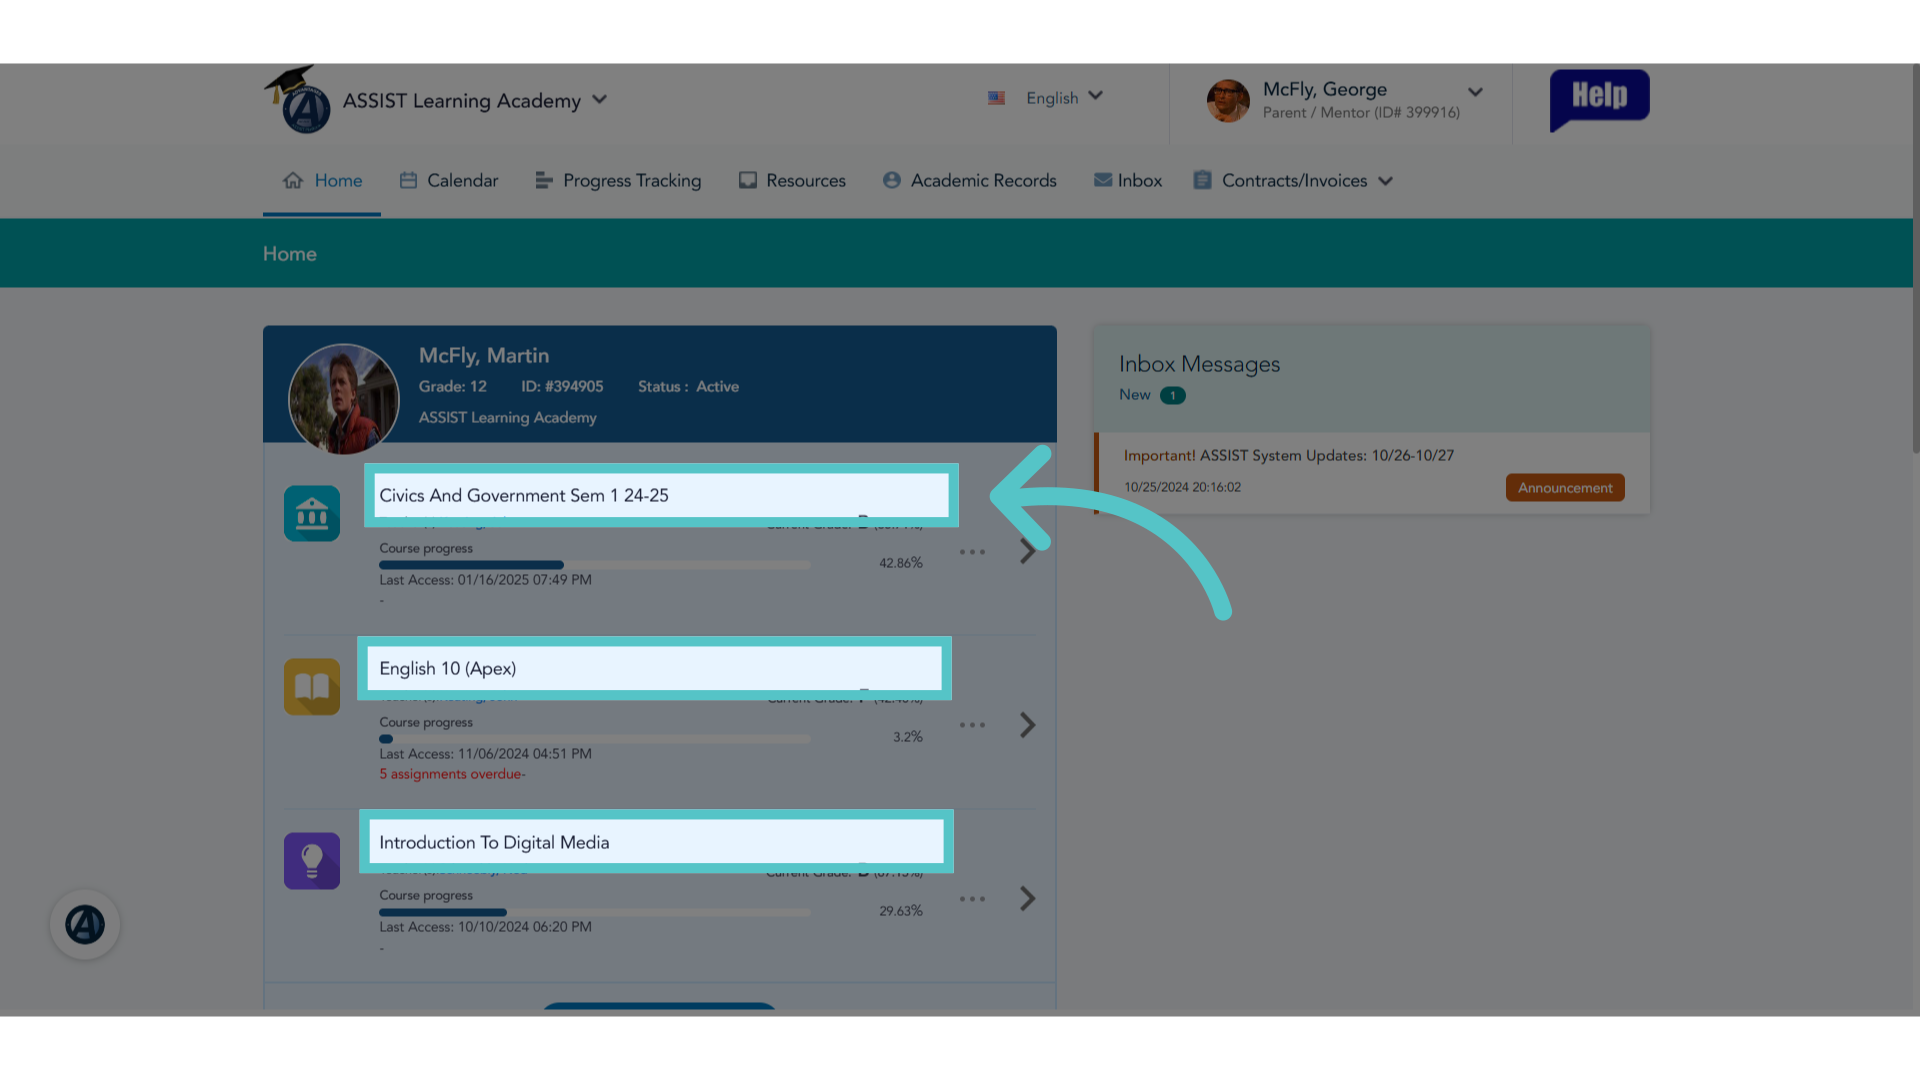1920x1080 pixels.
Task: Expand the McFly, George account menu
Action: pos(1475,92)
